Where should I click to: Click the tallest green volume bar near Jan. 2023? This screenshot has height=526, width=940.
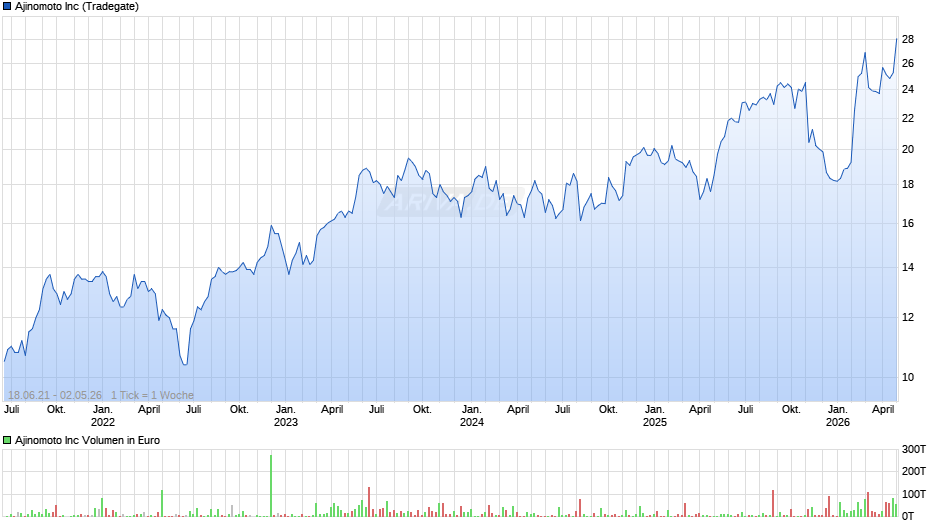(x=271, y=486)
